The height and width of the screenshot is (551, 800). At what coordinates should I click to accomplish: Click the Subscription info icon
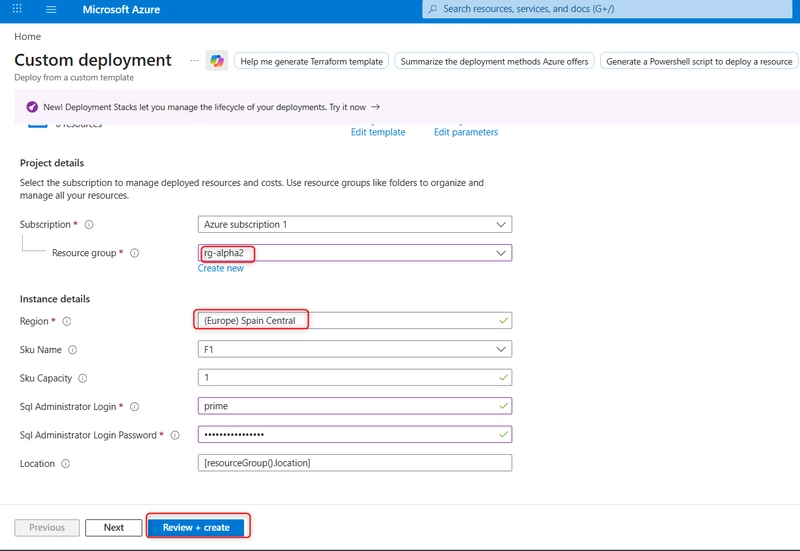click(89, 224)
